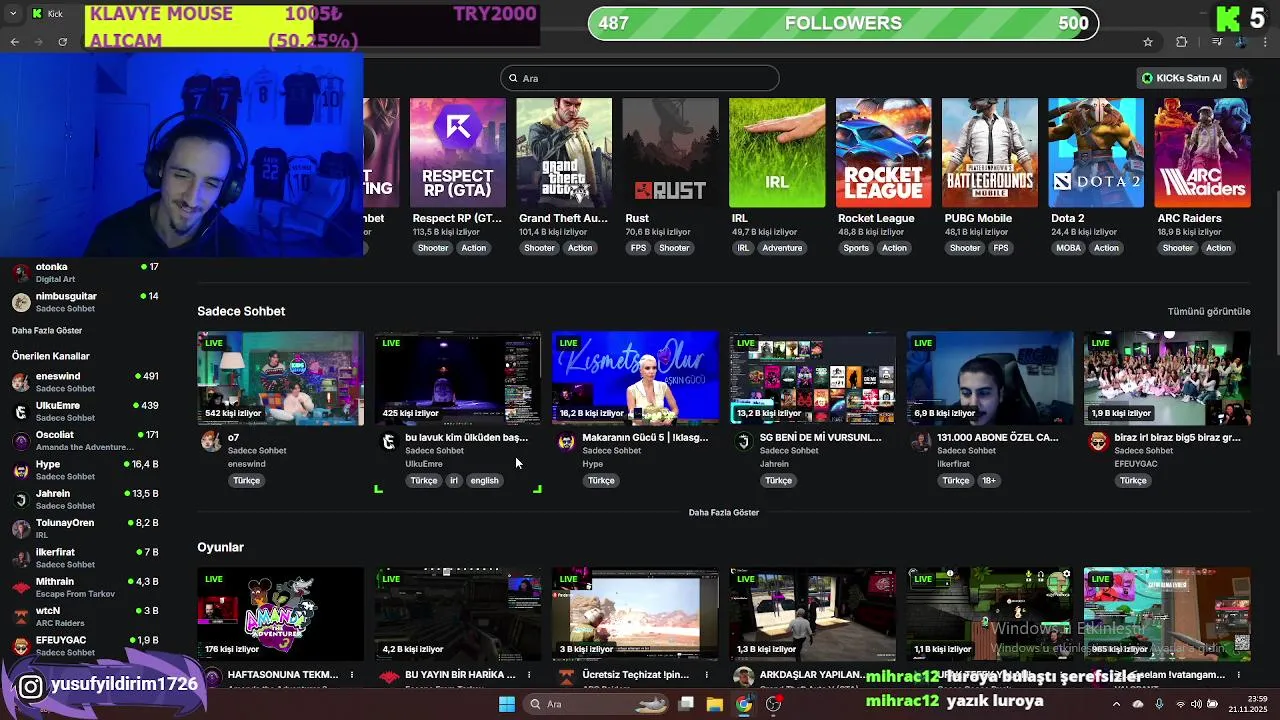Select Sports tag under Rocket League
The width and height of the screenshot is (1280, 720).
point(856,248)
